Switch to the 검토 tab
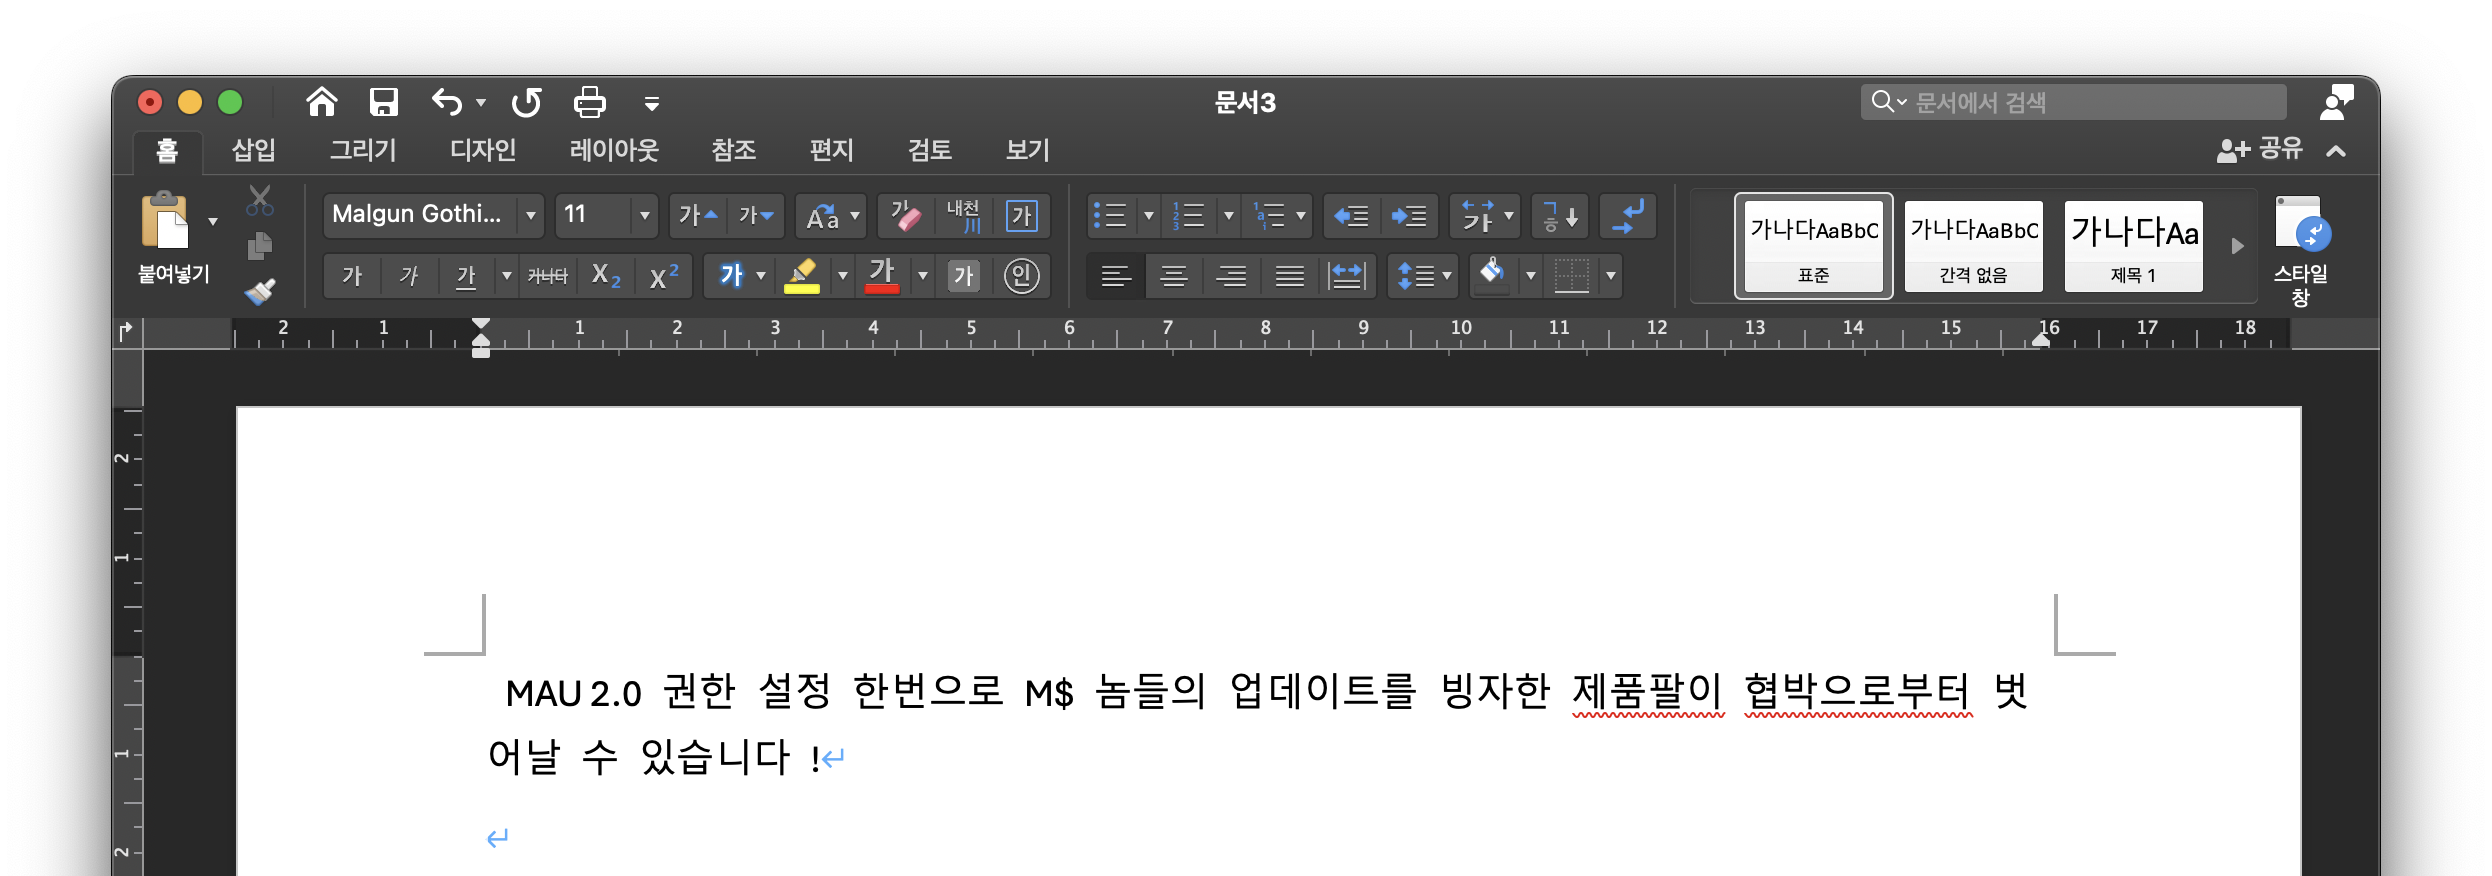The height and width of the screenshot is (876, 2492). [x=929, y=150]
